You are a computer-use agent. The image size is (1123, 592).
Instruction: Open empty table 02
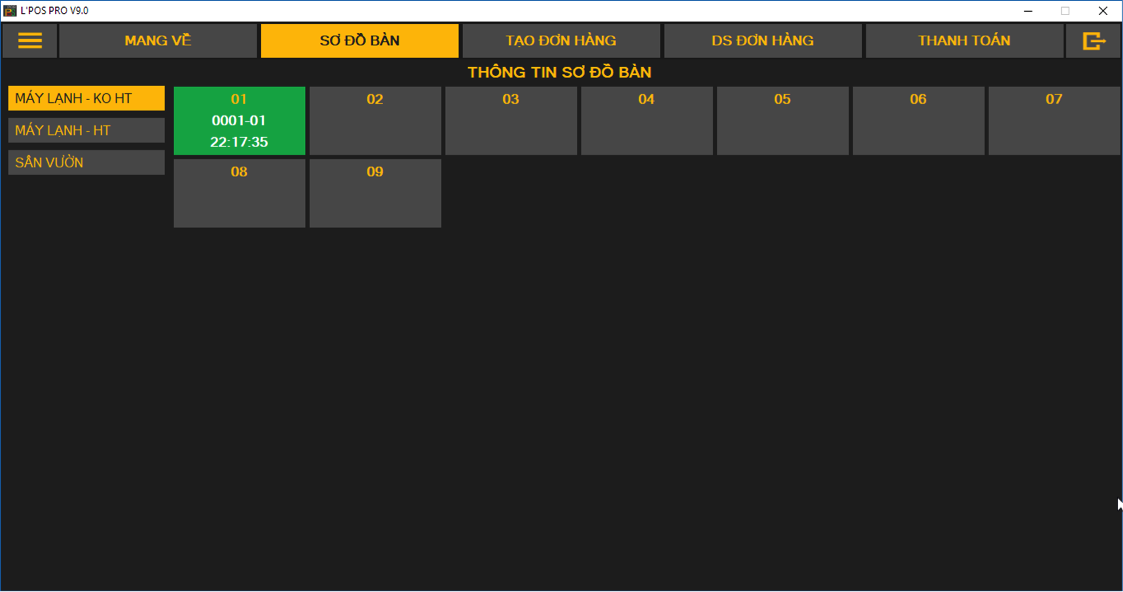pyautogui.click(x=375, y=120)
